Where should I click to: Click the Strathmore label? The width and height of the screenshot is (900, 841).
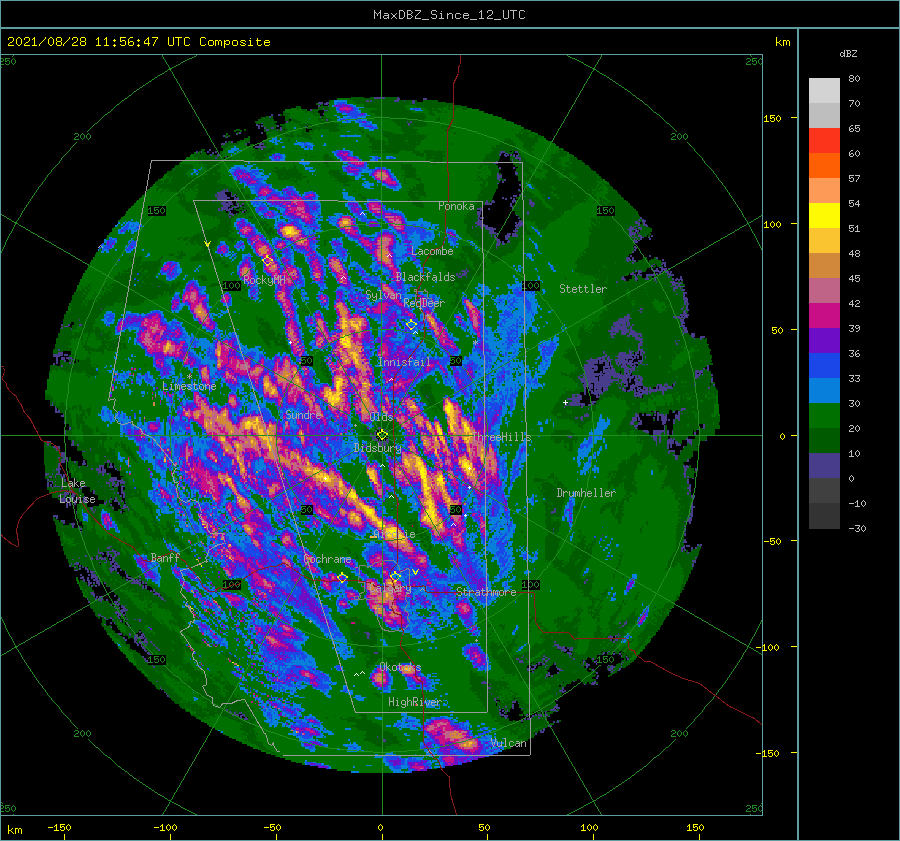(486, 592)
